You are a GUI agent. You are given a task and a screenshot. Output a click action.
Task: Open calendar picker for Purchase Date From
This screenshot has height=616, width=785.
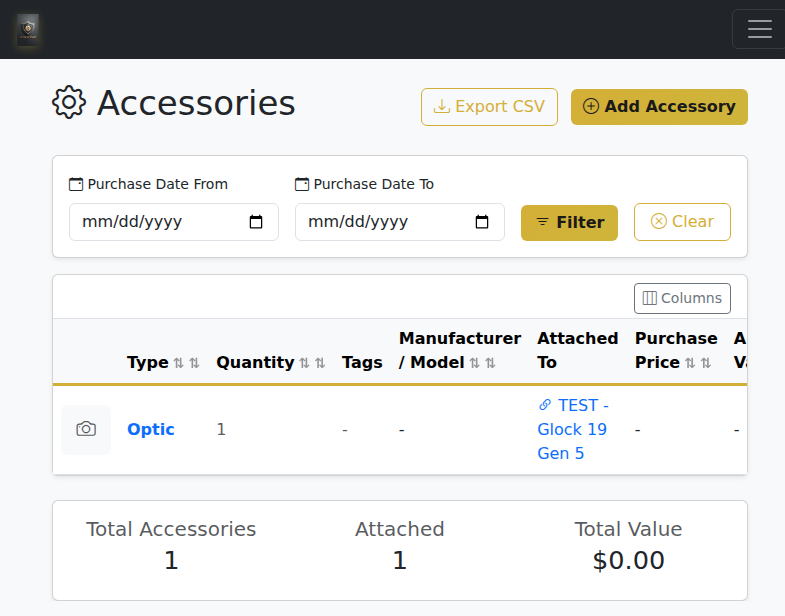pos(256,222)
